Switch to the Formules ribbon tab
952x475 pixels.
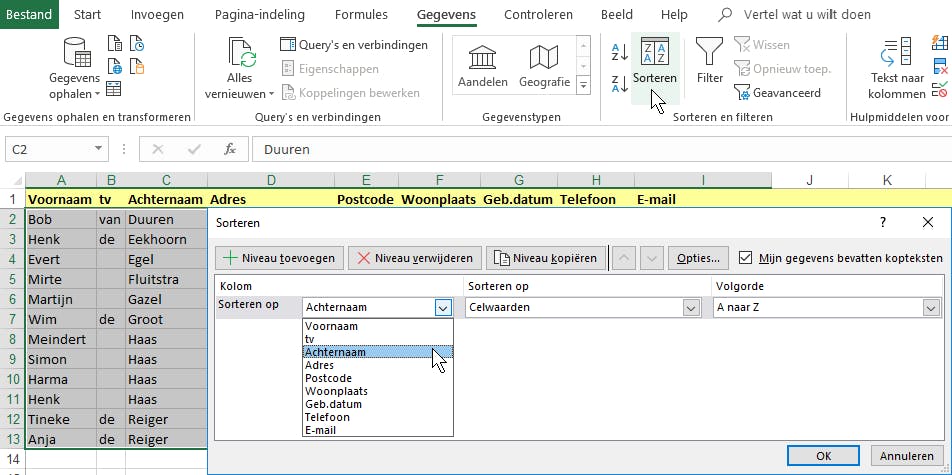362,15
